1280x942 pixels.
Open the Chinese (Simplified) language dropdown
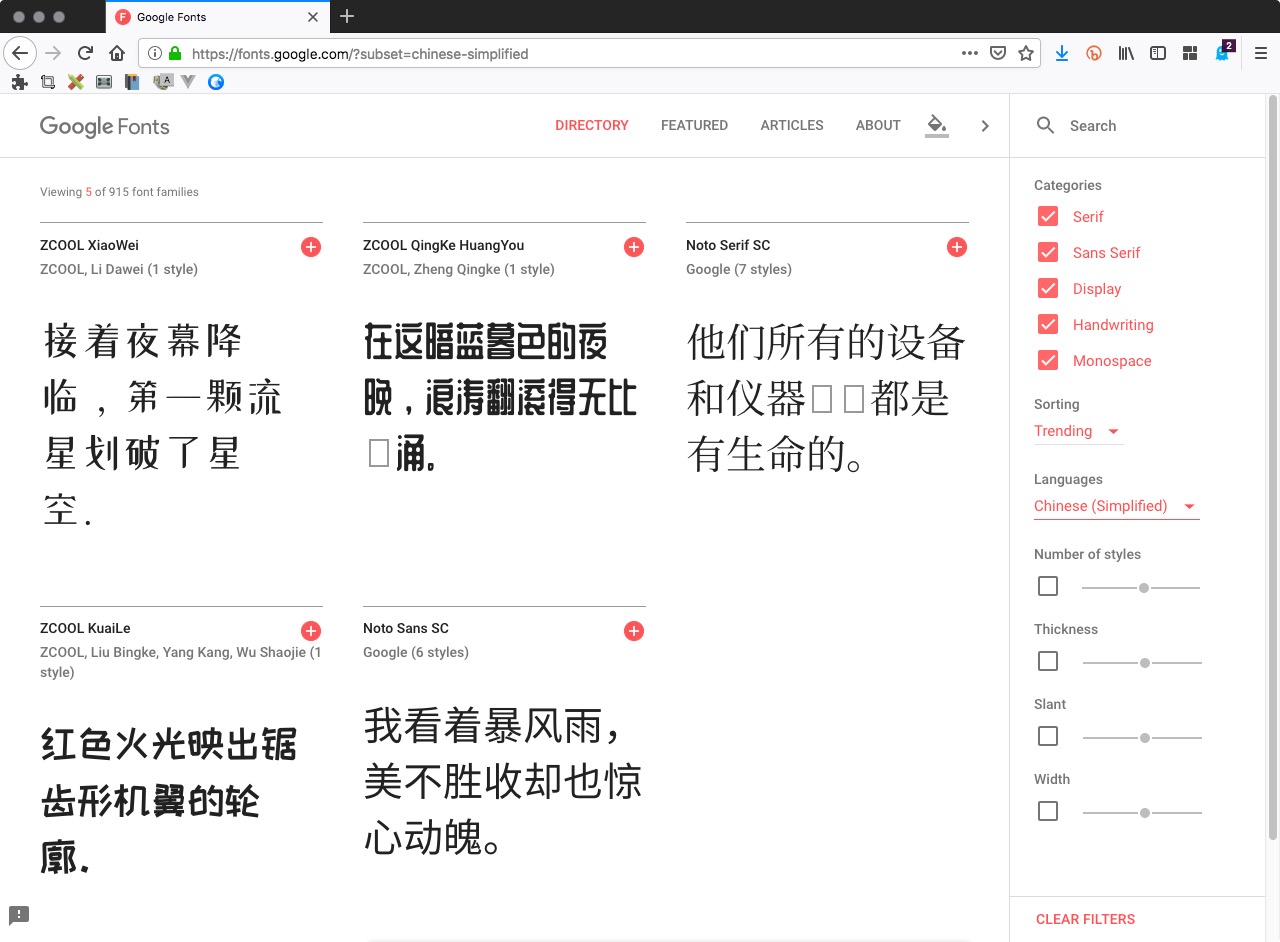(1116, 506)
